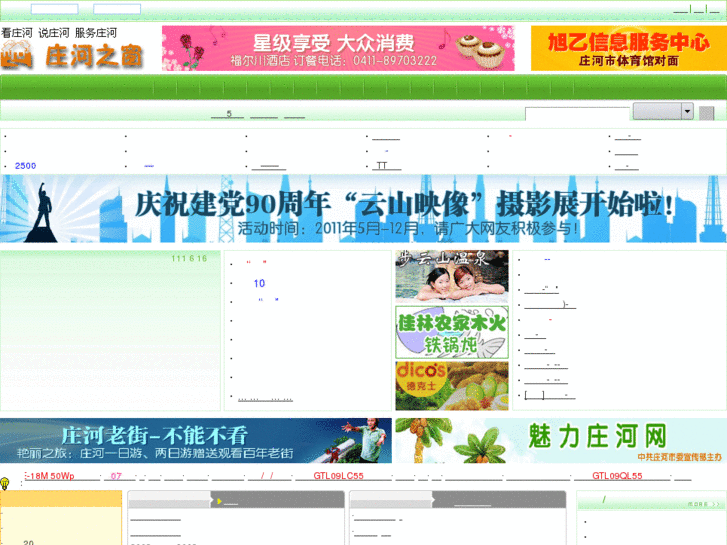The width and height of the screenshot is (727, 545).
Task: Open the dico's 德克士 ad image
Action: click(452, 385)
